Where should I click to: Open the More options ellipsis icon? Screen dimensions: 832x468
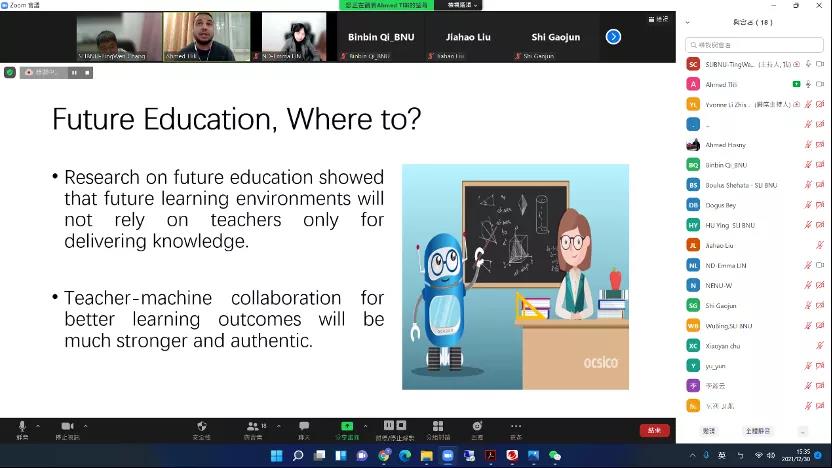point(516,428)
